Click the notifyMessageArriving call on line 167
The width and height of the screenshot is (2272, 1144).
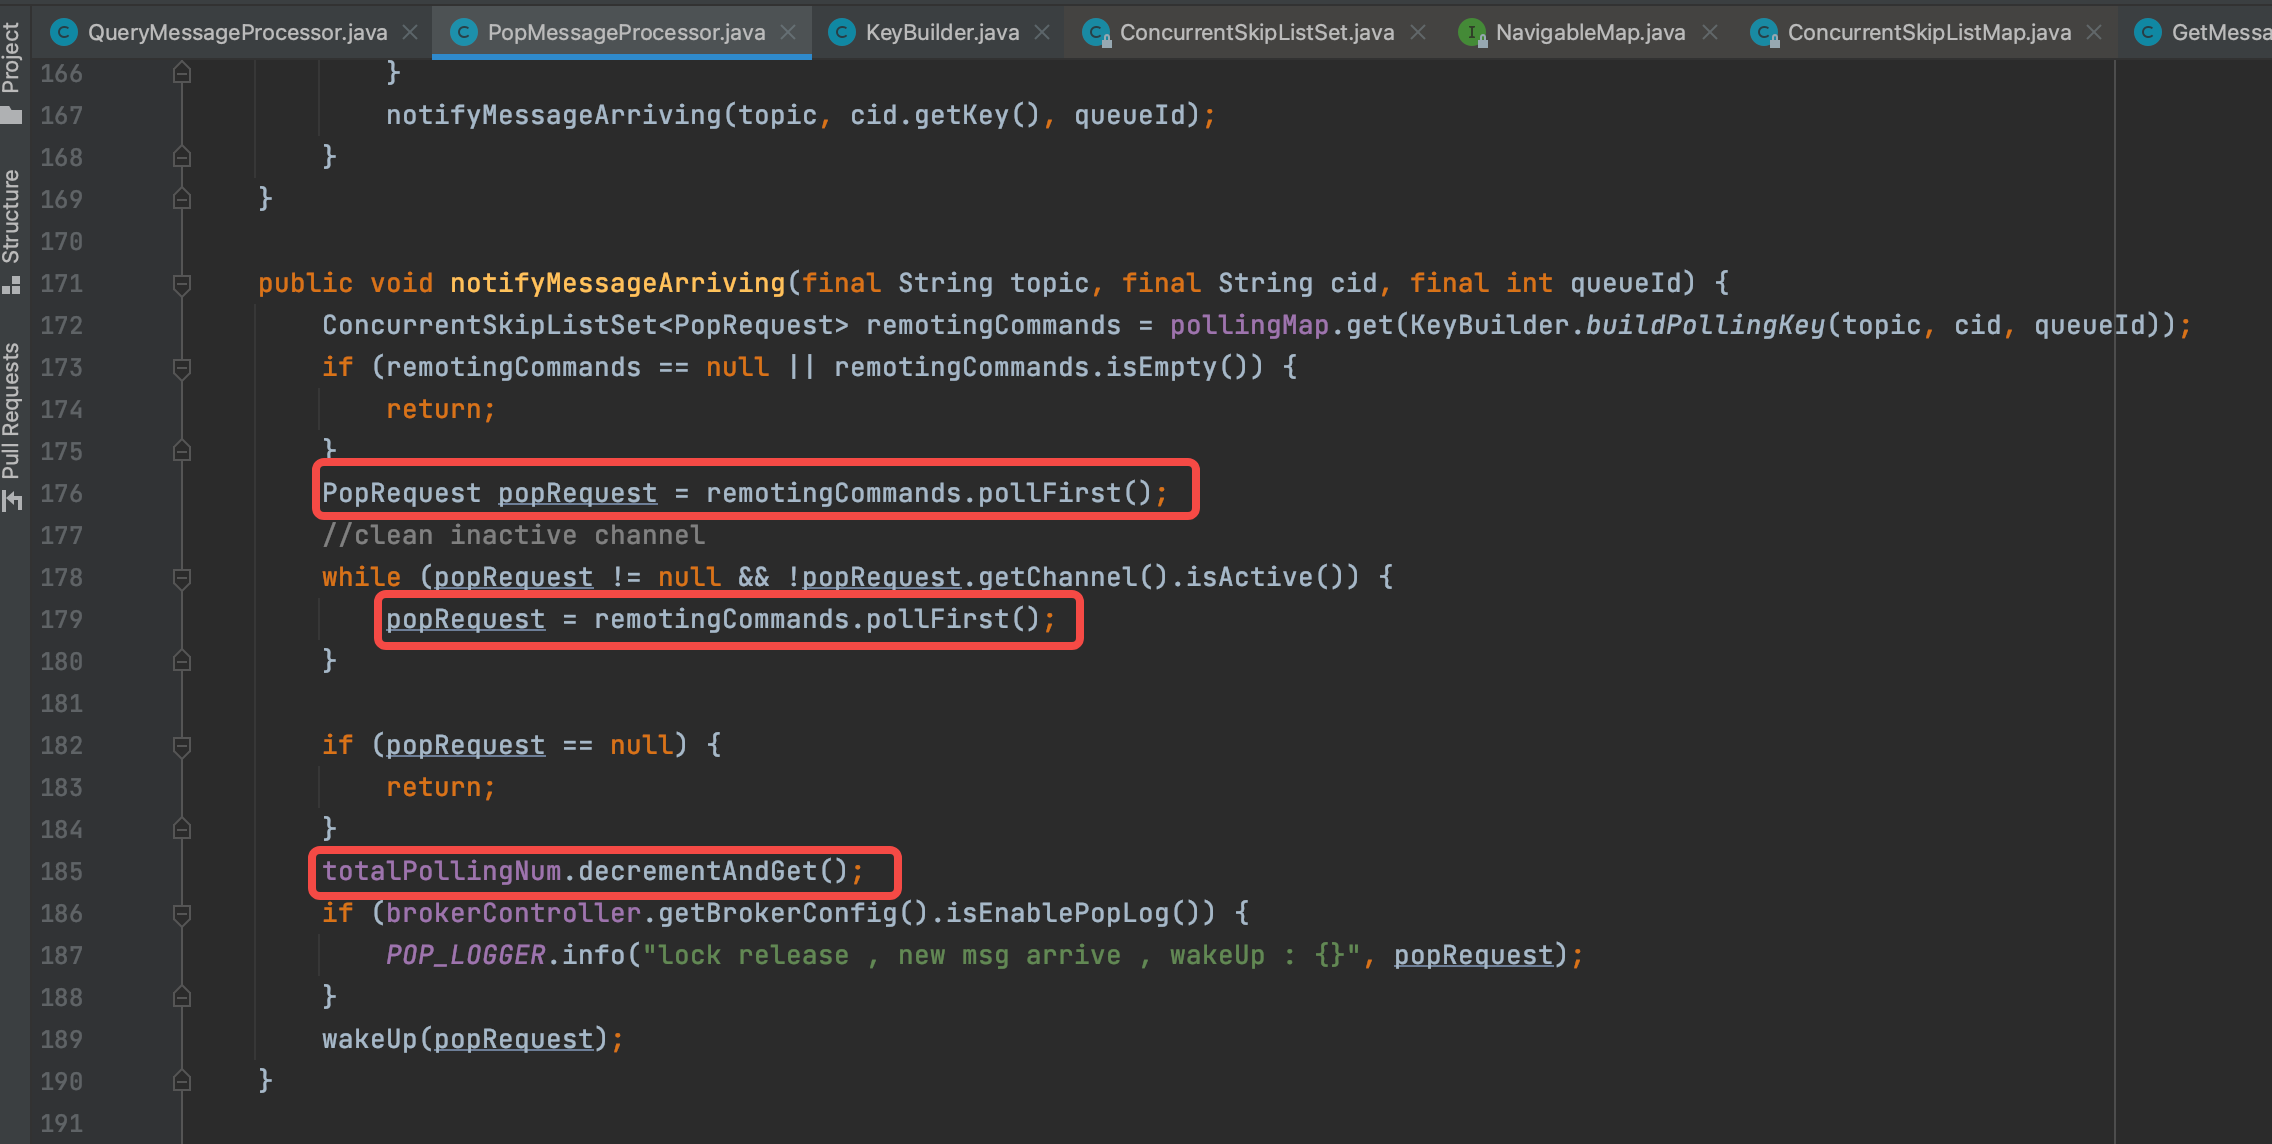tap(553, 116)
